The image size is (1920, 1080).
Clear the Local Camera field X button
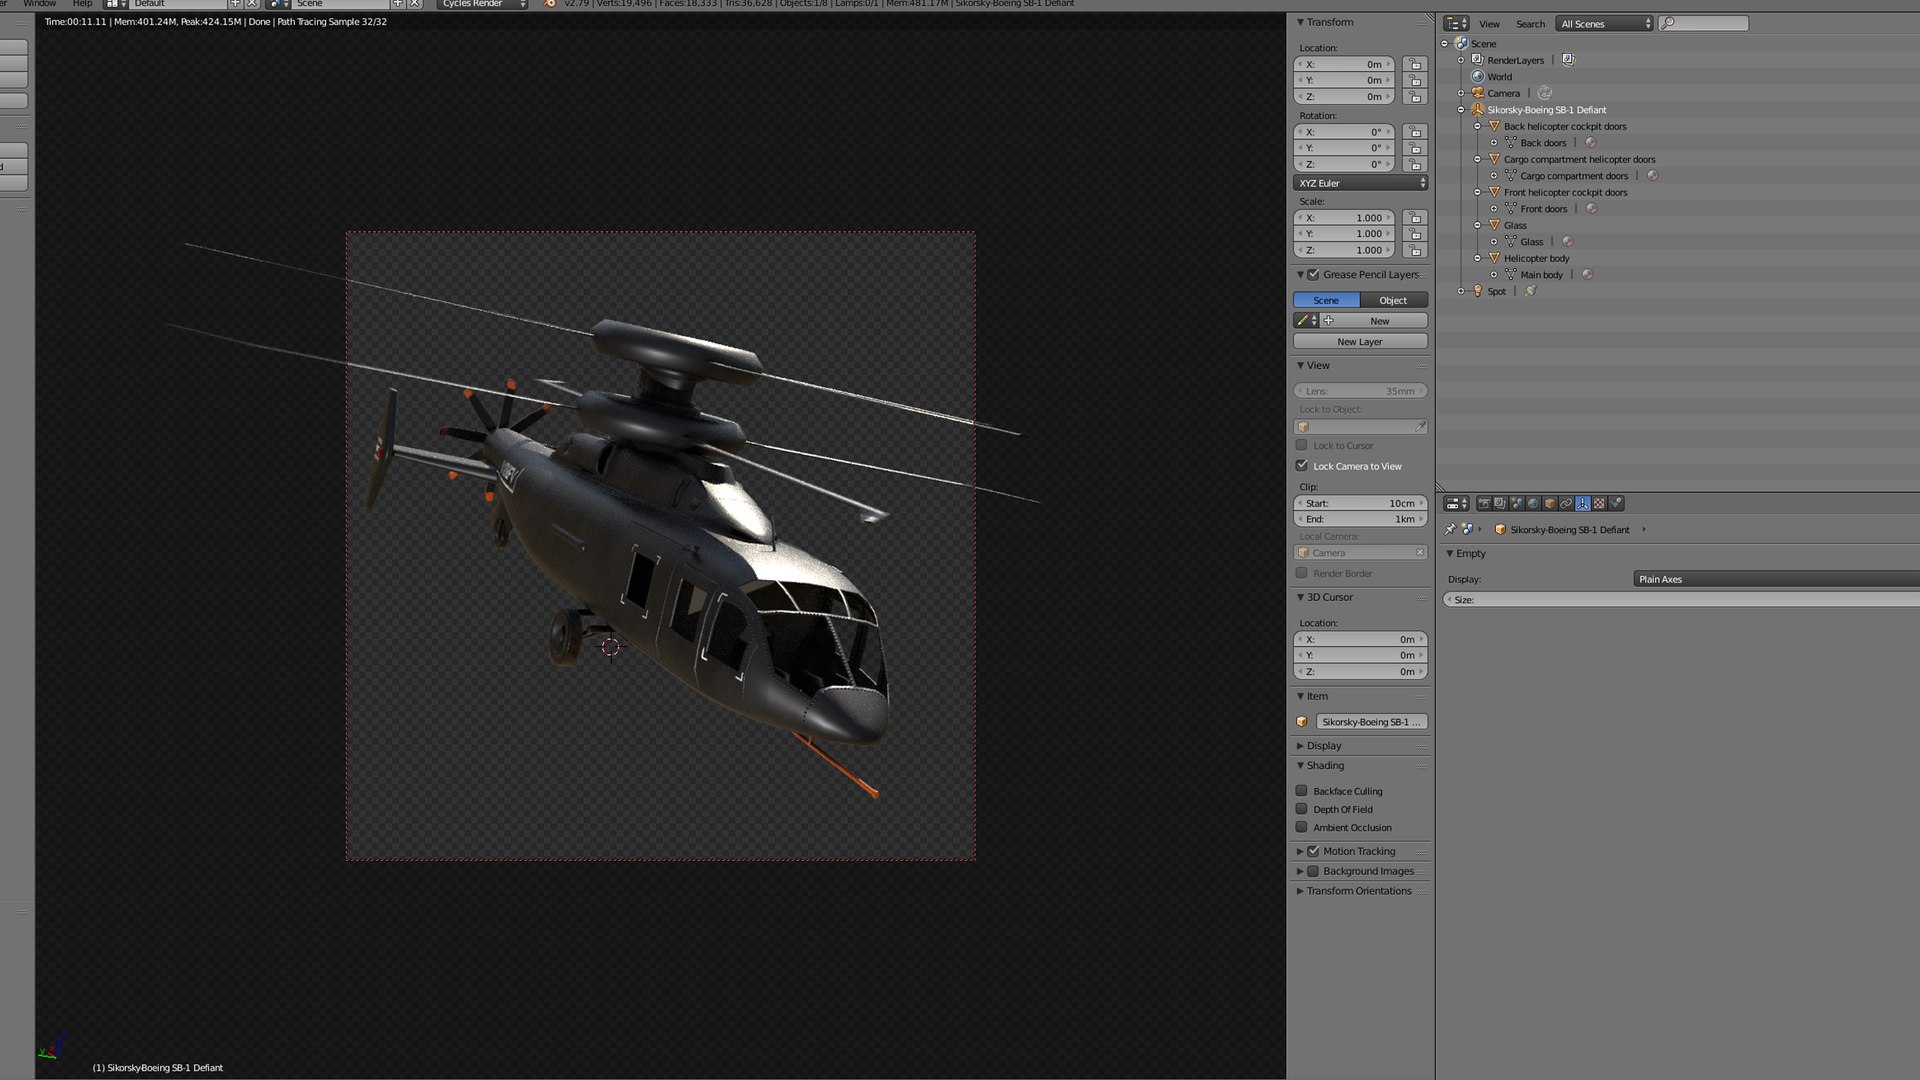point(1420,553)
